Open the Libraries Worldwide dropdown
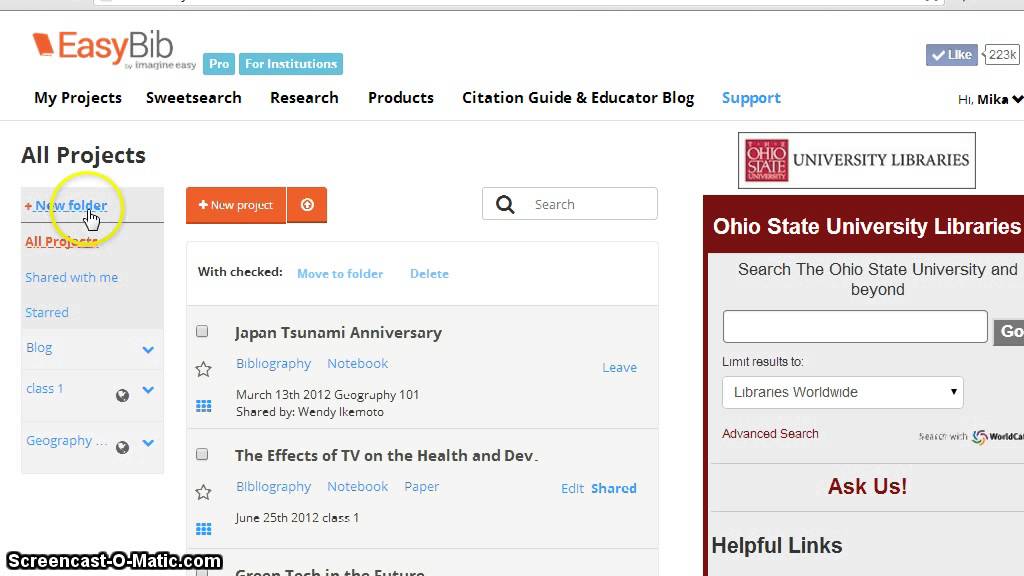 [842, 392]
